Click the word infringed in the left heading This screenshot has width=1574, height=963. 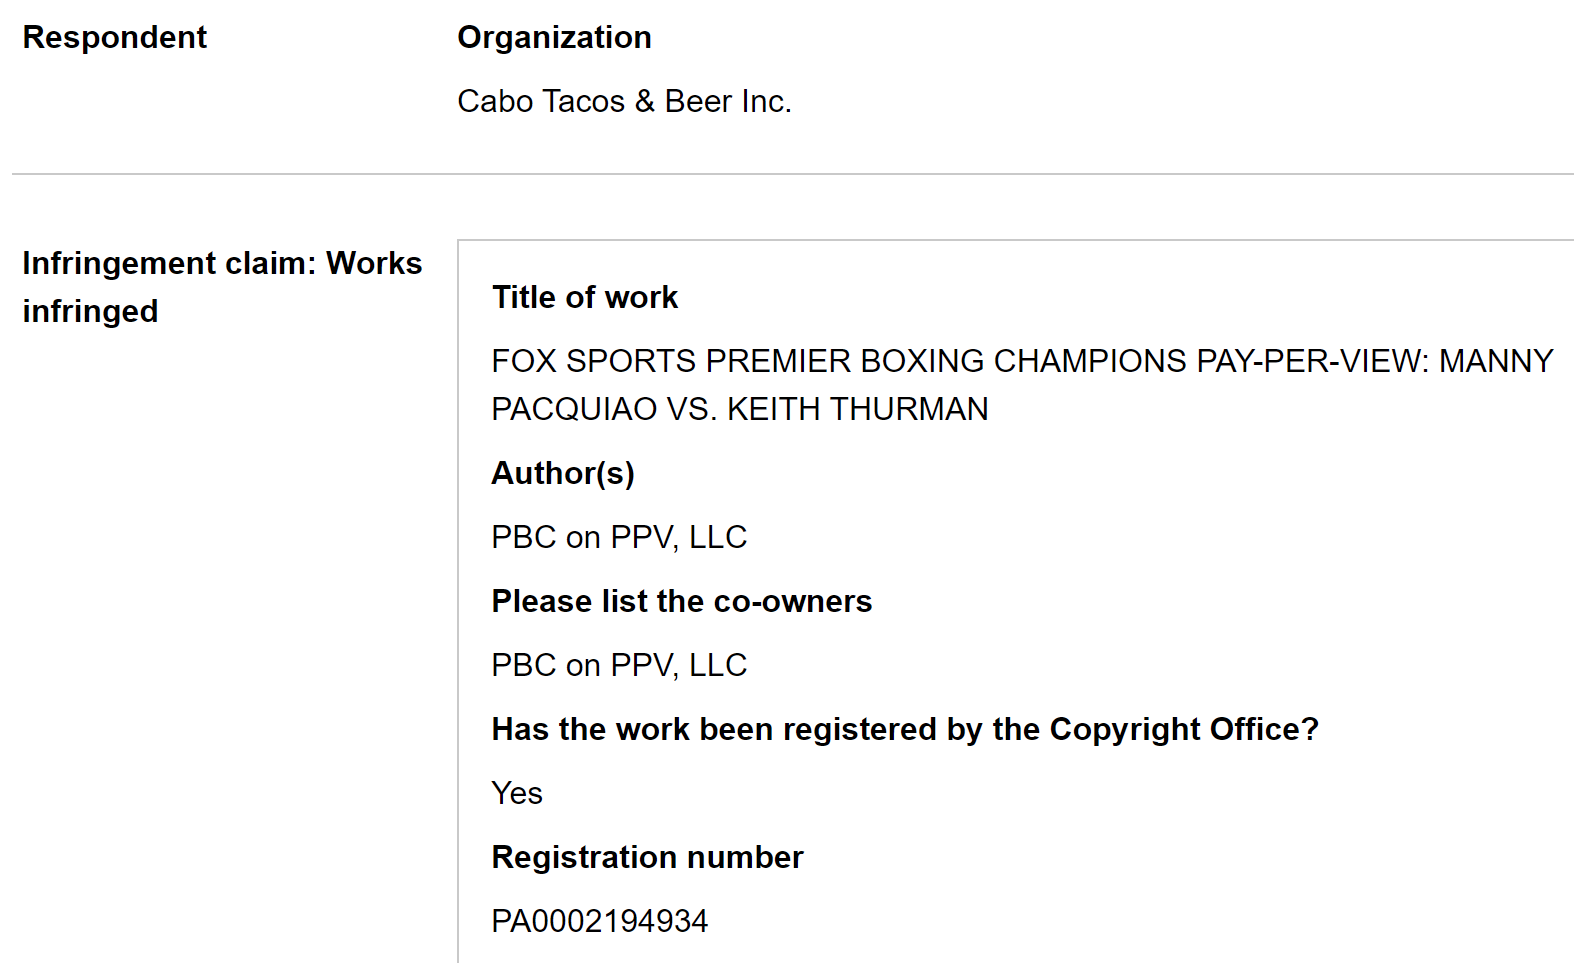pyautogui.click(x=90, y=311)
